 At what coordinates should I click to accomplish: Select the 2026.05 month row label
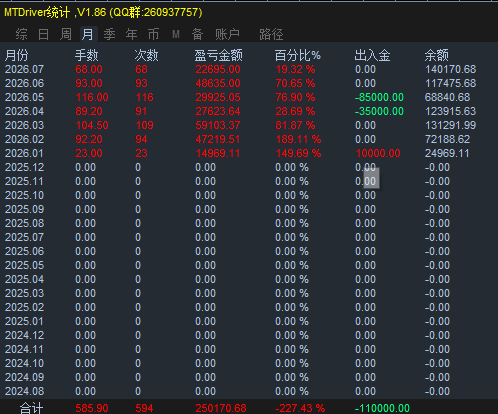point(24,97)
